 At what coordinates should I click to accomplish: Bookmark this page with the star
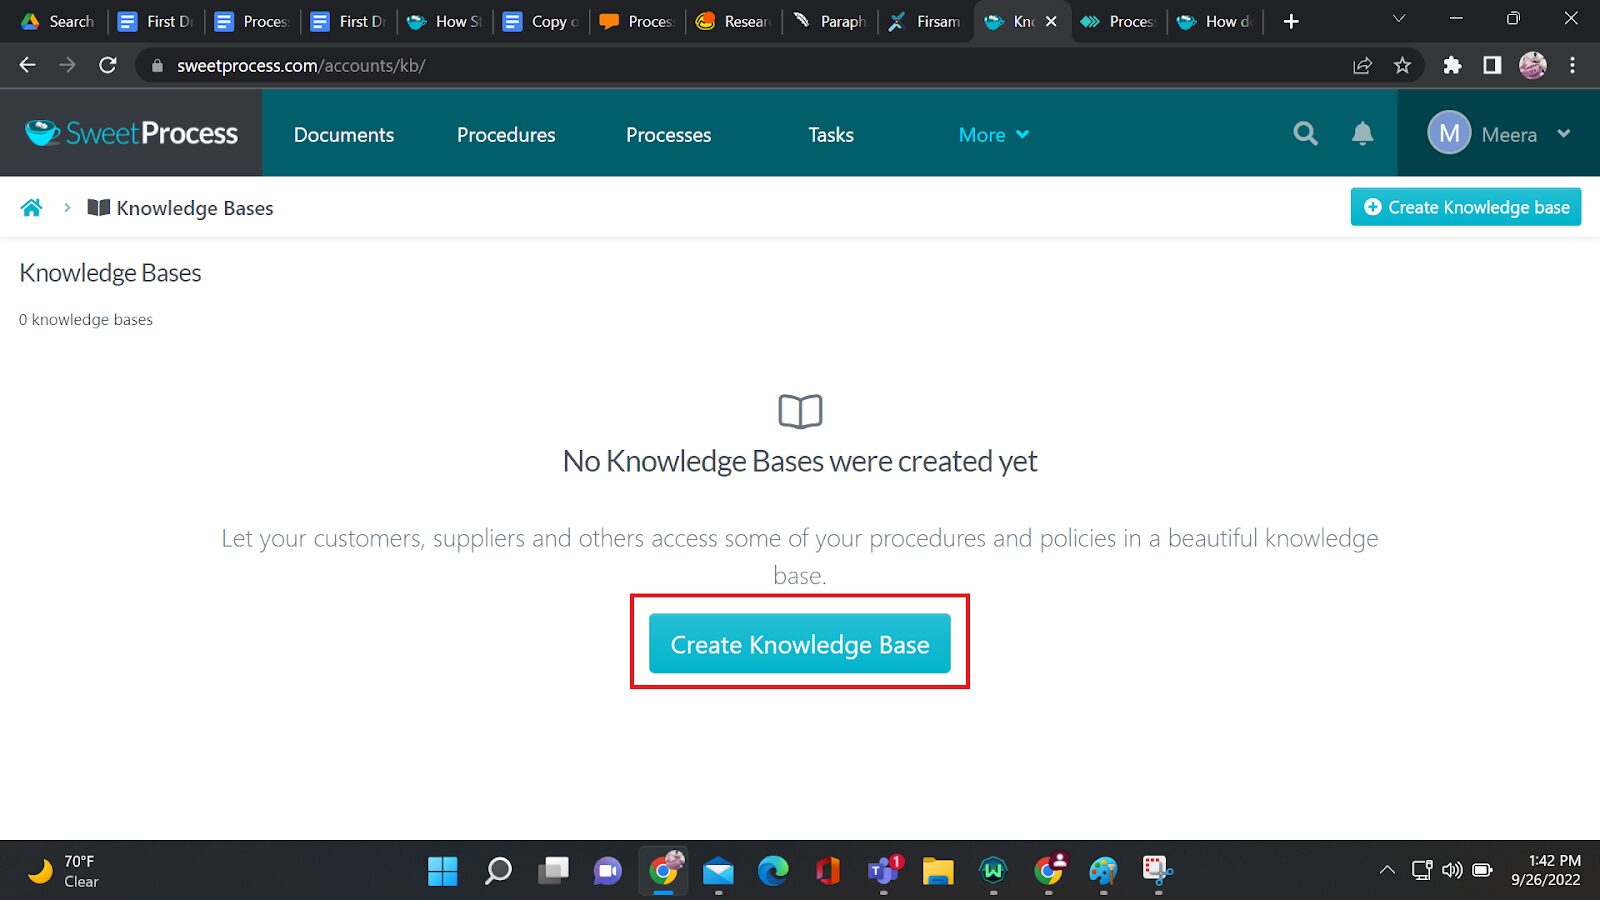1402,65
